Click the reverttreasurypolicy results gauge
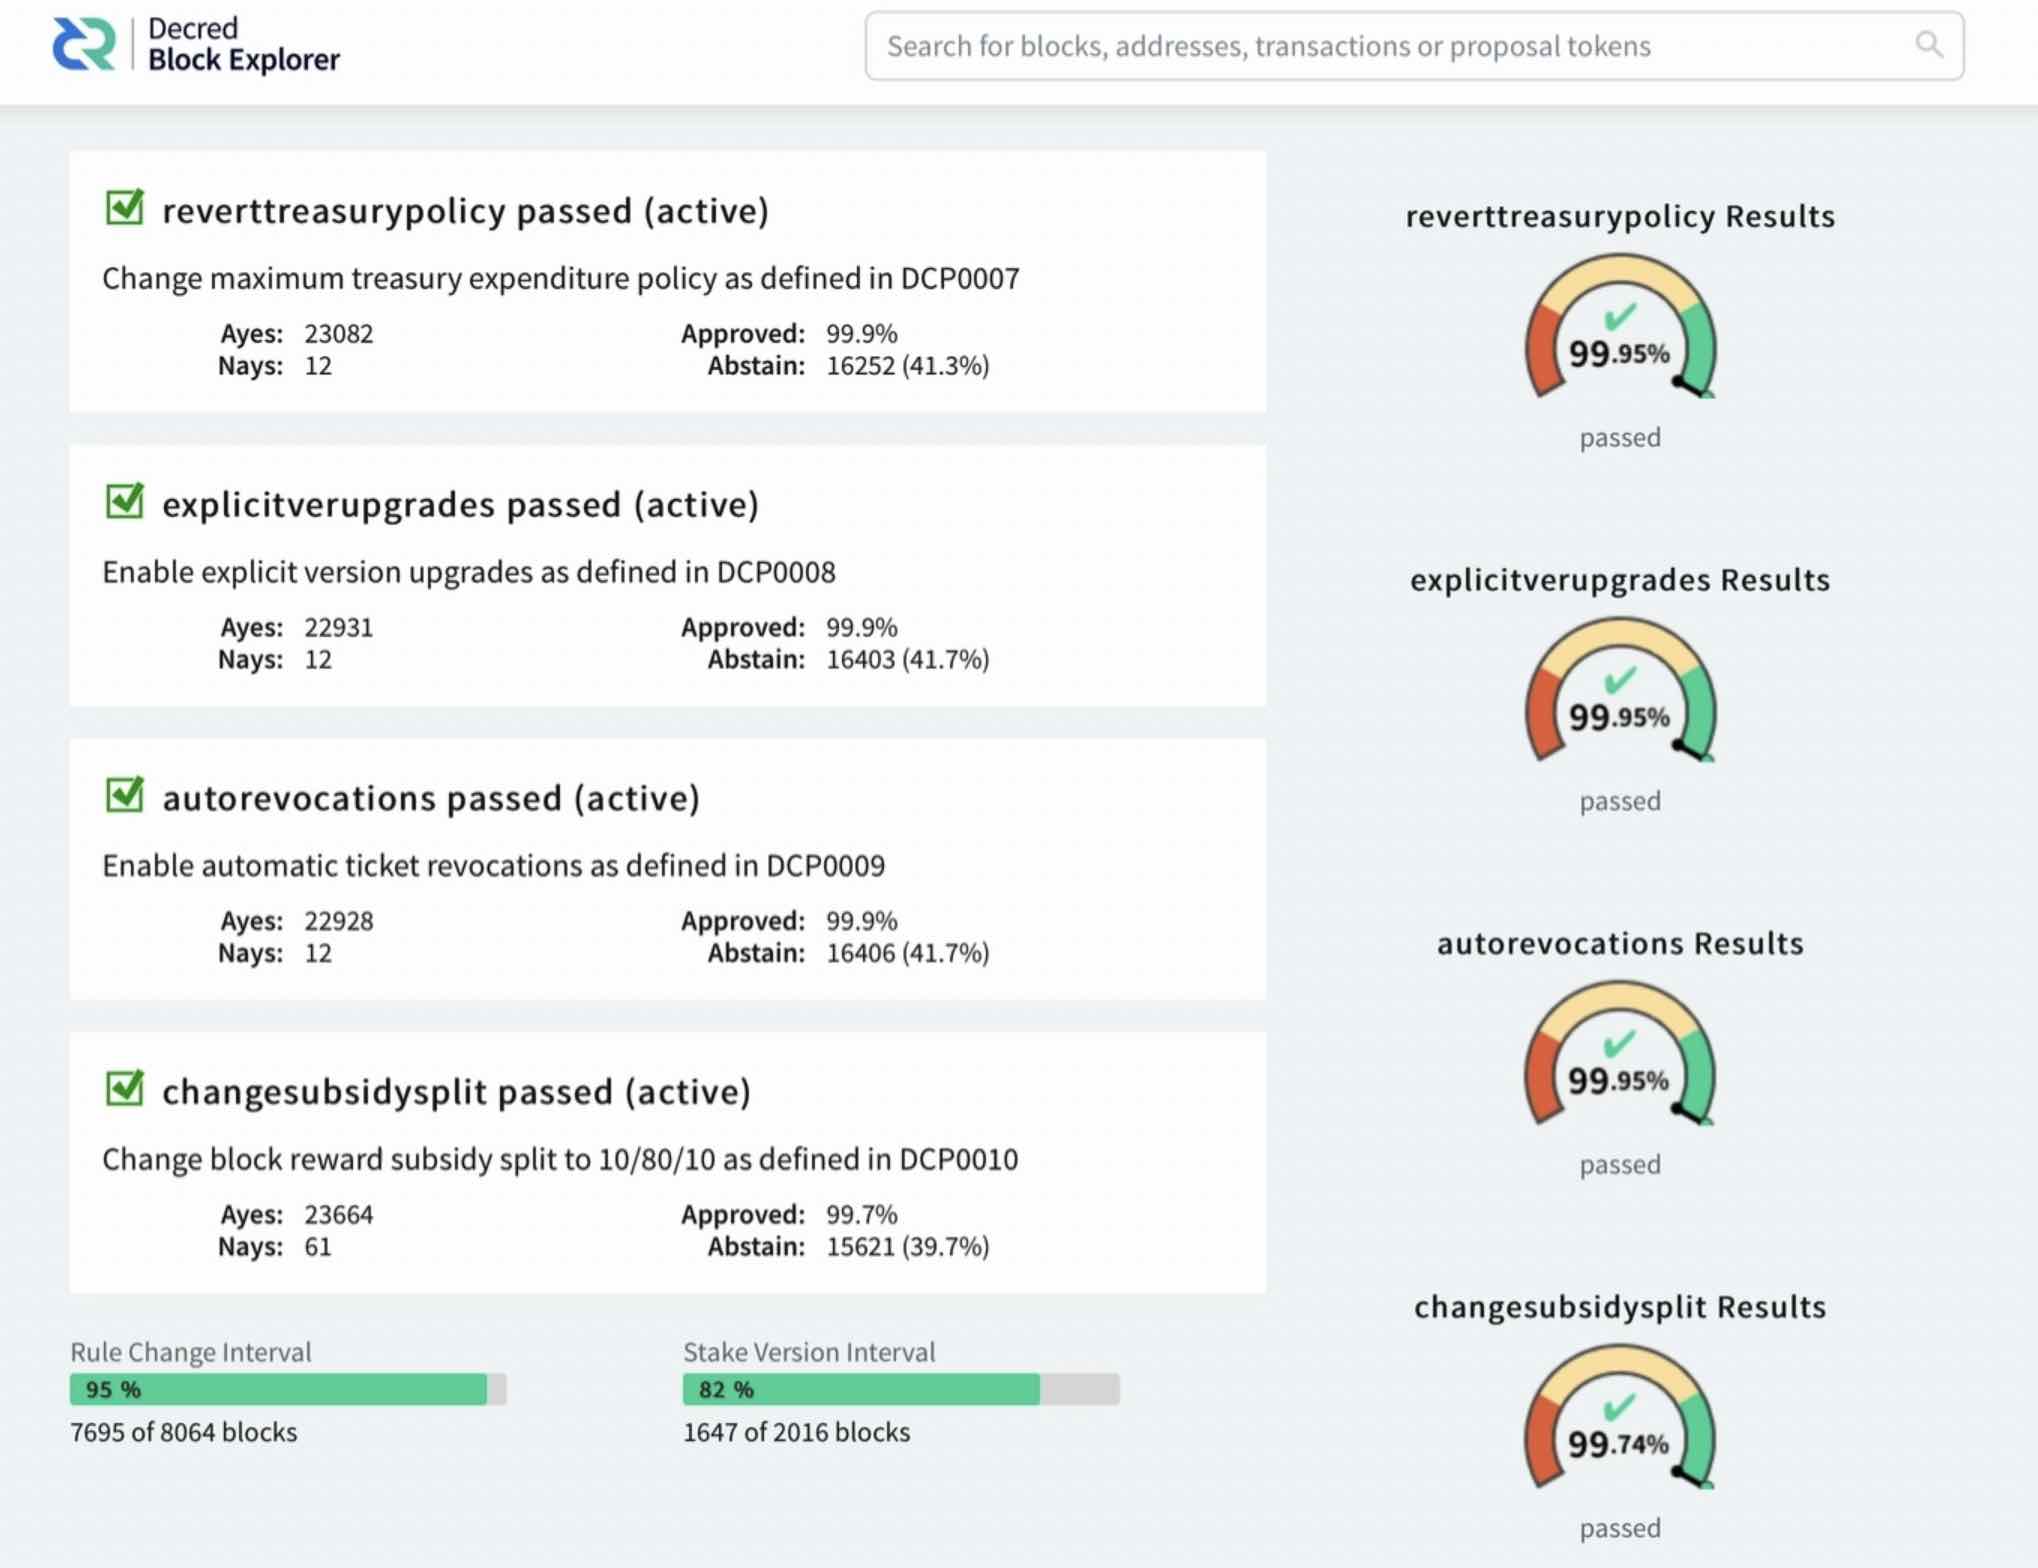The height and width of the screenshot is (1568, 2038). [1619, 326]
